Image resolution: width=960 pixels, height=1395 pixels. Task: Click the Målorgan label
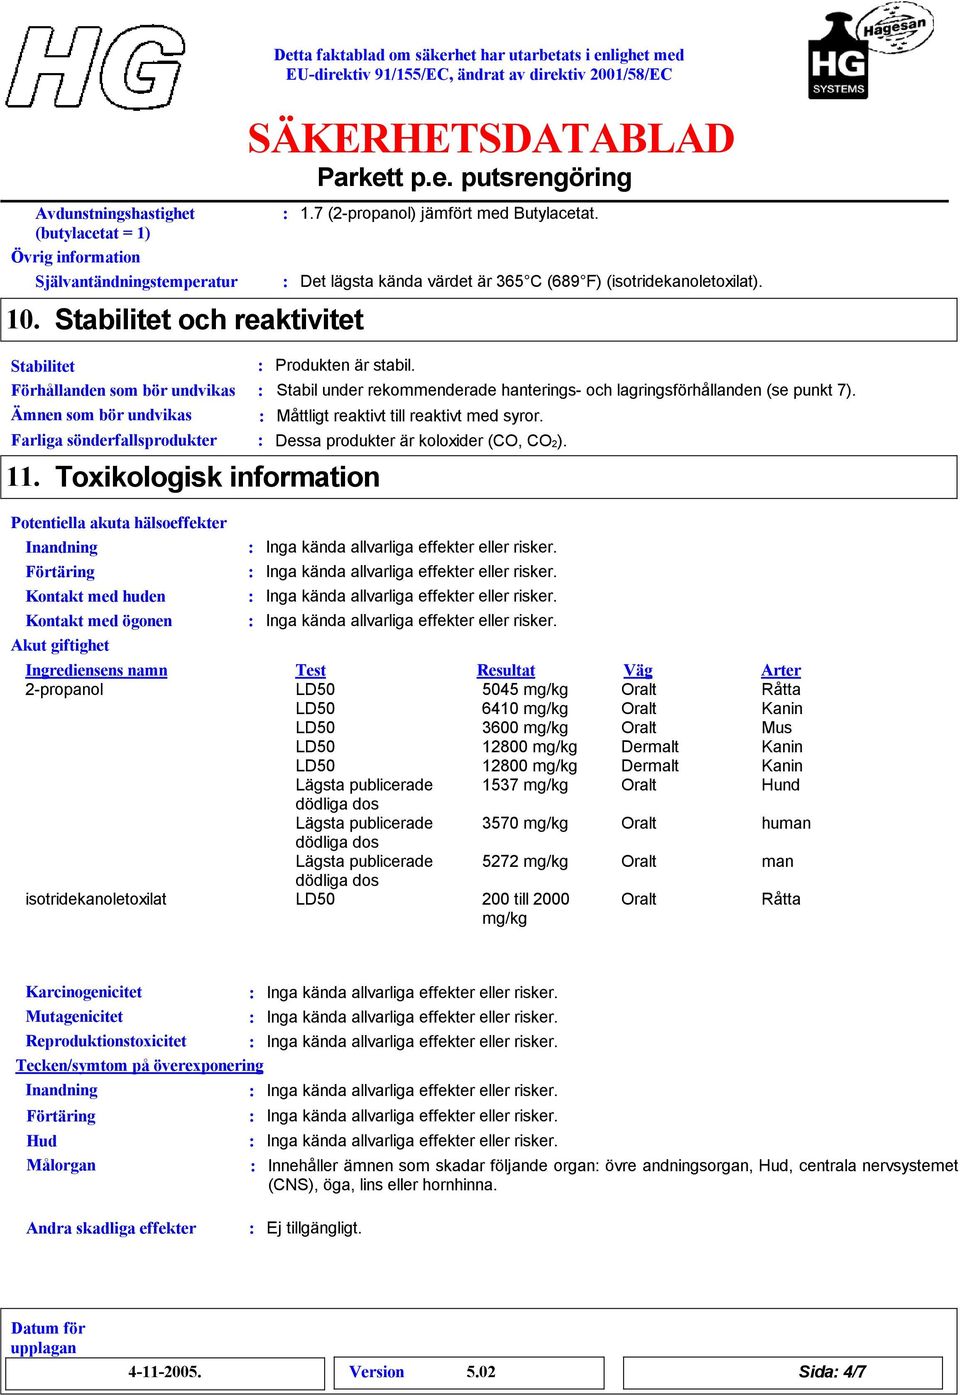click(61, 1165)
